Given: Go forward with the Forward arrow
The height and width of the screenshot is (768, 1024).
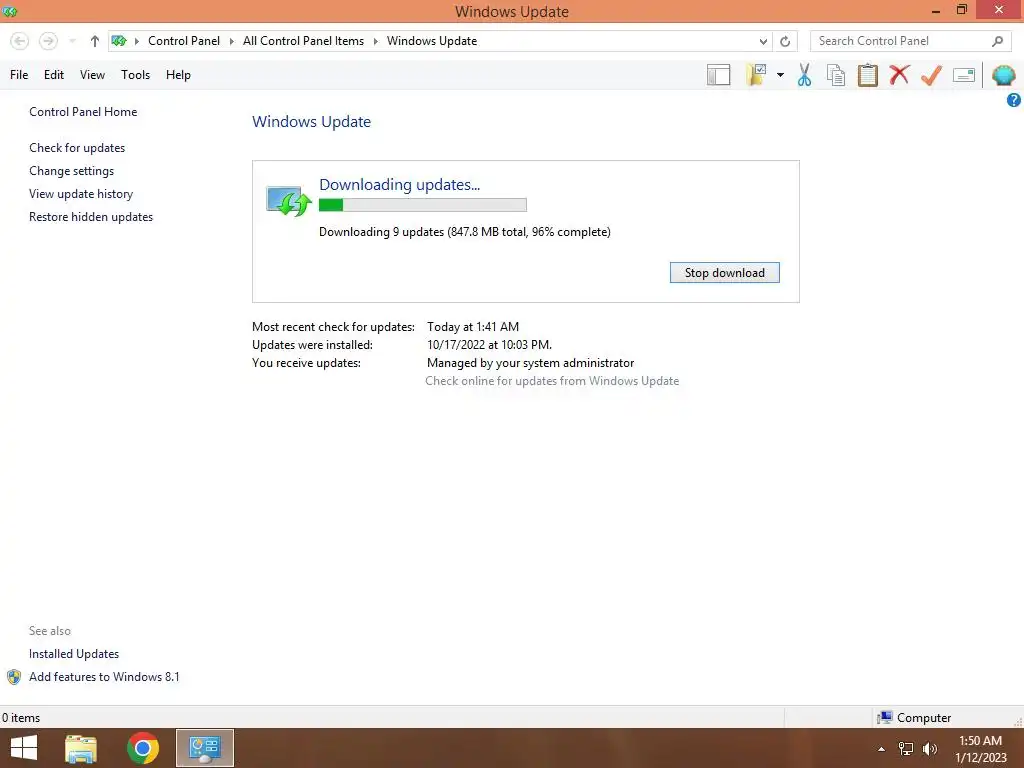Looking at the screenshot, I should [x=48, y=41].
